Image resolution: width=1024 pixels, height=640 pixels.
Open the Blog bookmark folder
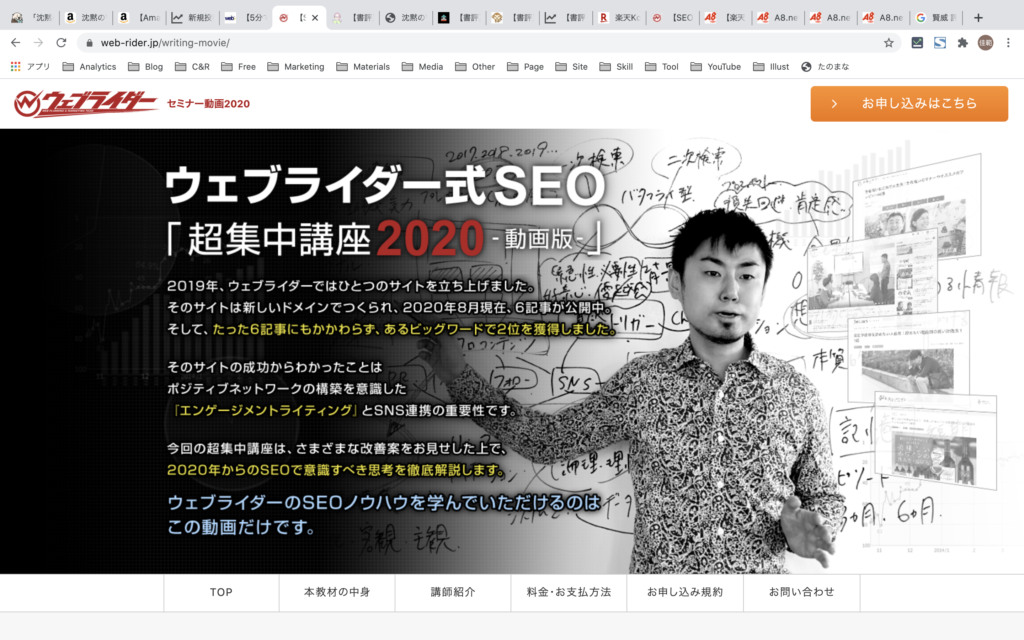[146, 67]
